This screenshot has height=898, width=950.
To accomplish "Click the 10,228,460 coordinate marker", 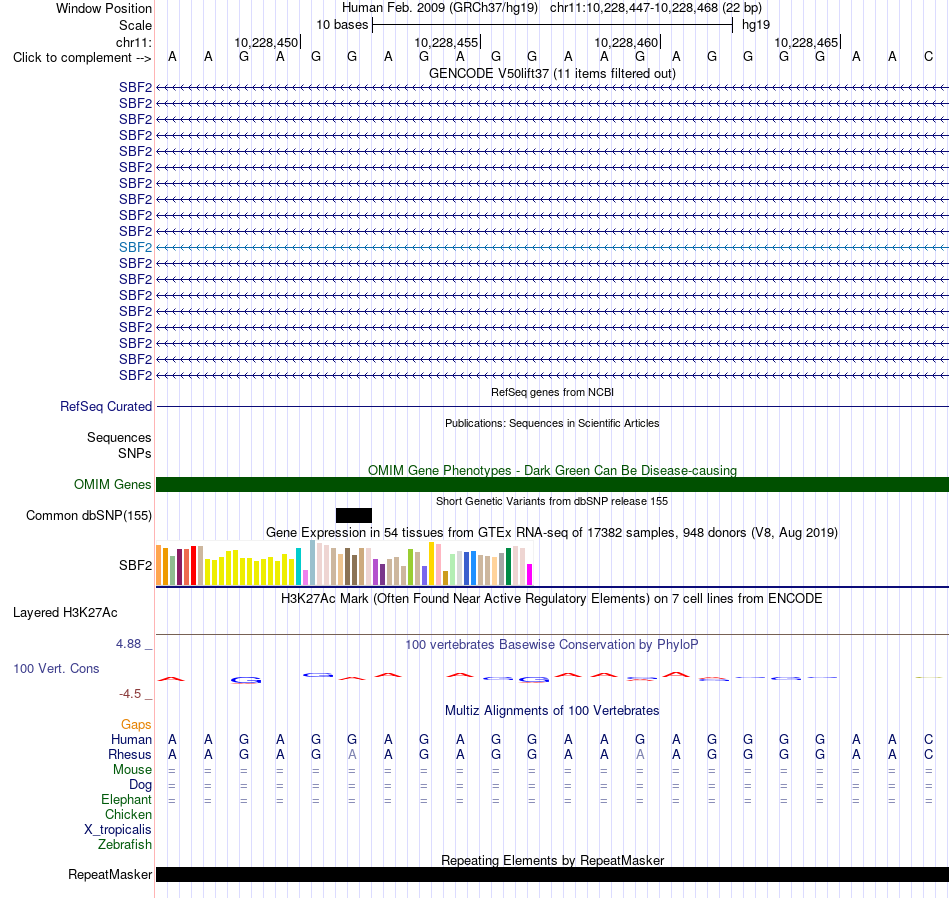I will [626, 42].
